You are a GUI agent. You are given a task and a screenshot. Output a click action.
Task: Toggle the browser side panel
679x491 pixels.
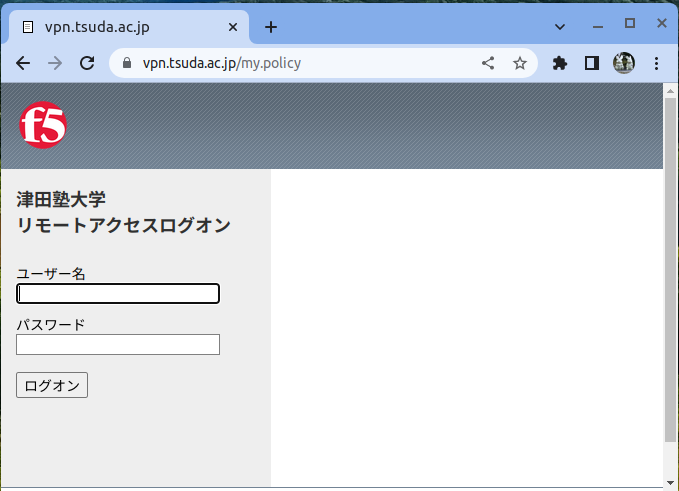click(x=592, y=63)
